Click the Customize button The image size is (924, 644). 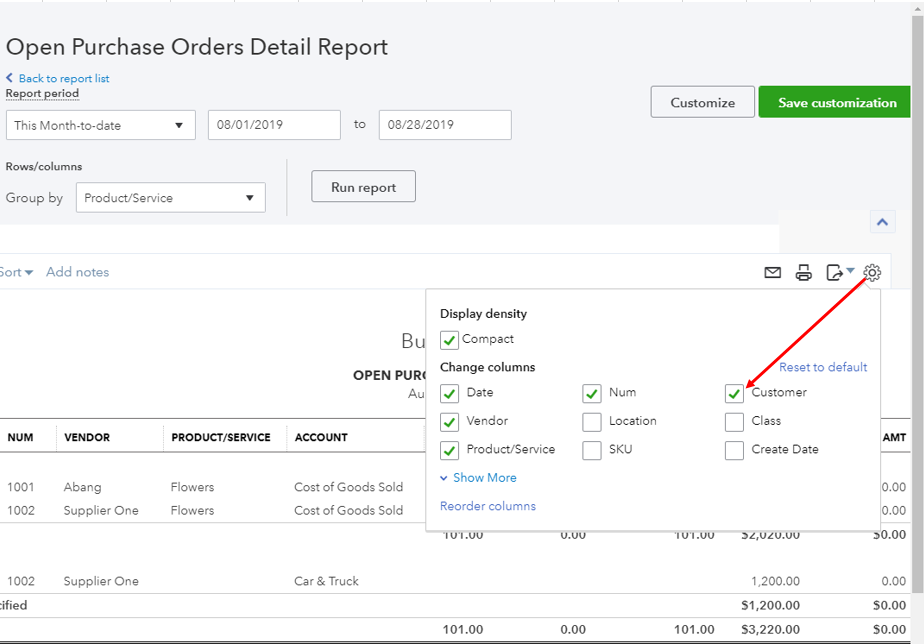tap(702, 102)
